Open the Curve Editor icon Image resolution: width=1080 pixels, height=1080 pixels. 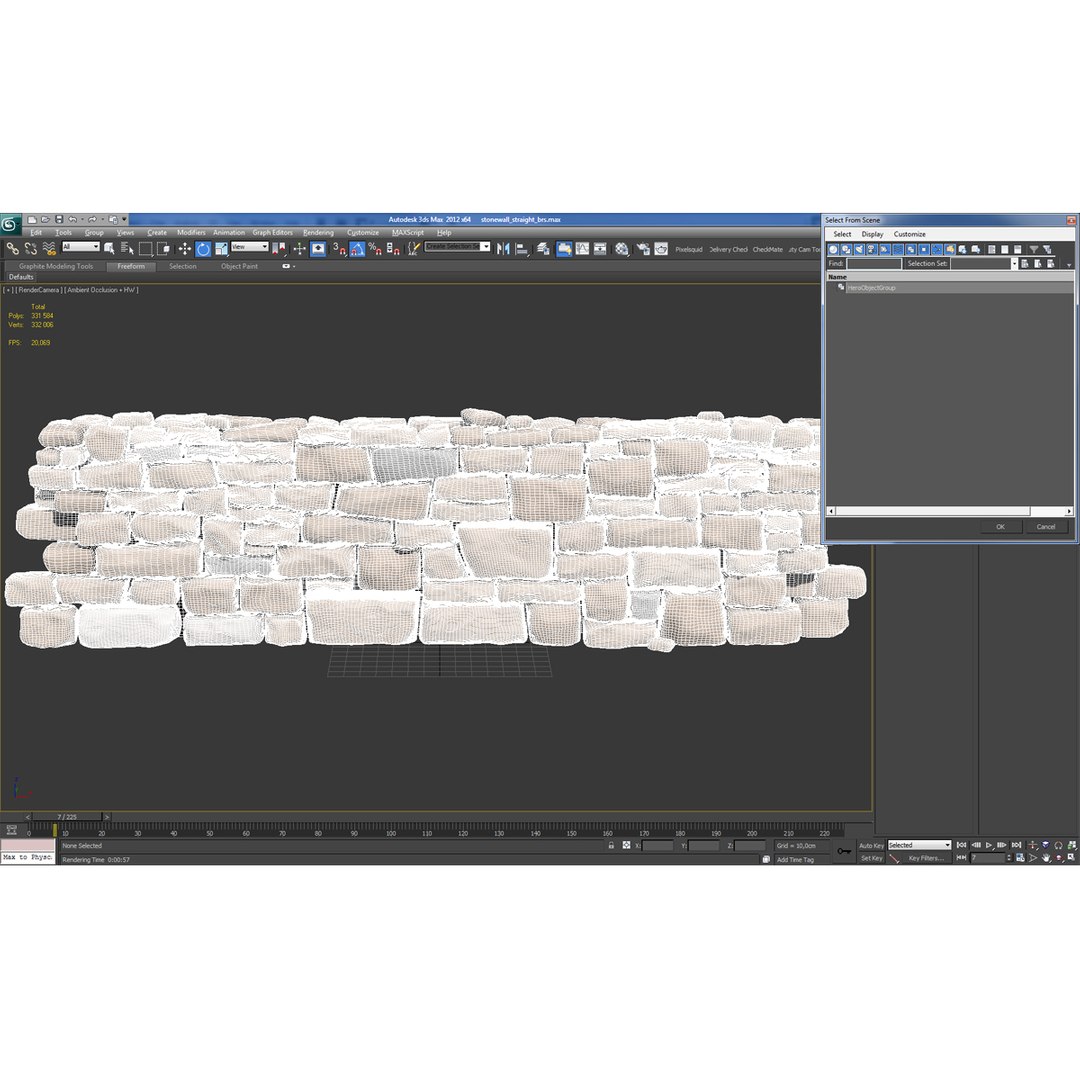click(x=583, y=249)
